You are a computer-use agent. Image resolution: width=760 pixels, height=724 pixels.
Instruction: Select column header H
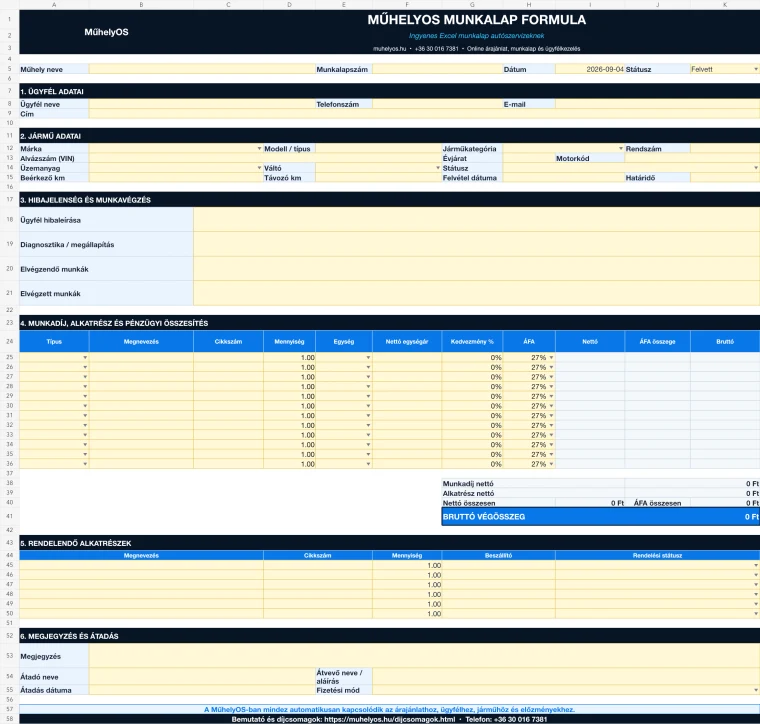point(529,4)
